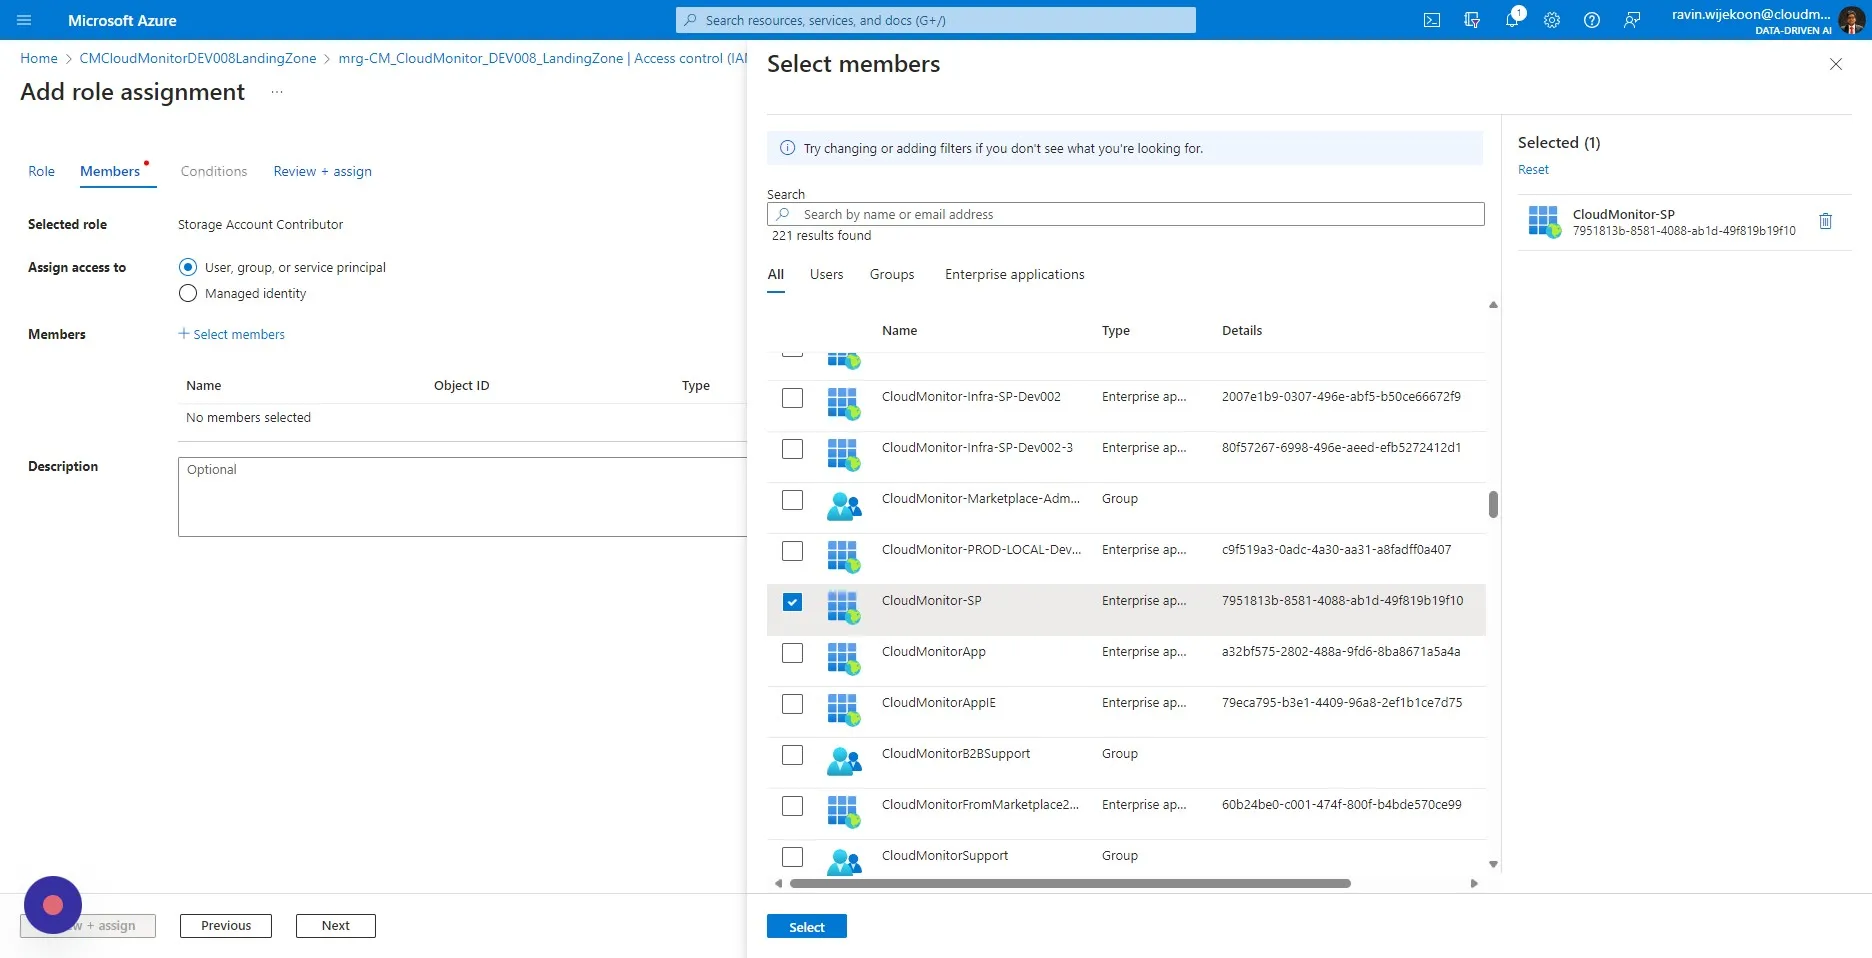Filter by Enterprise applications tab
Viewport: 1872px width, 958px height.
1014,274
